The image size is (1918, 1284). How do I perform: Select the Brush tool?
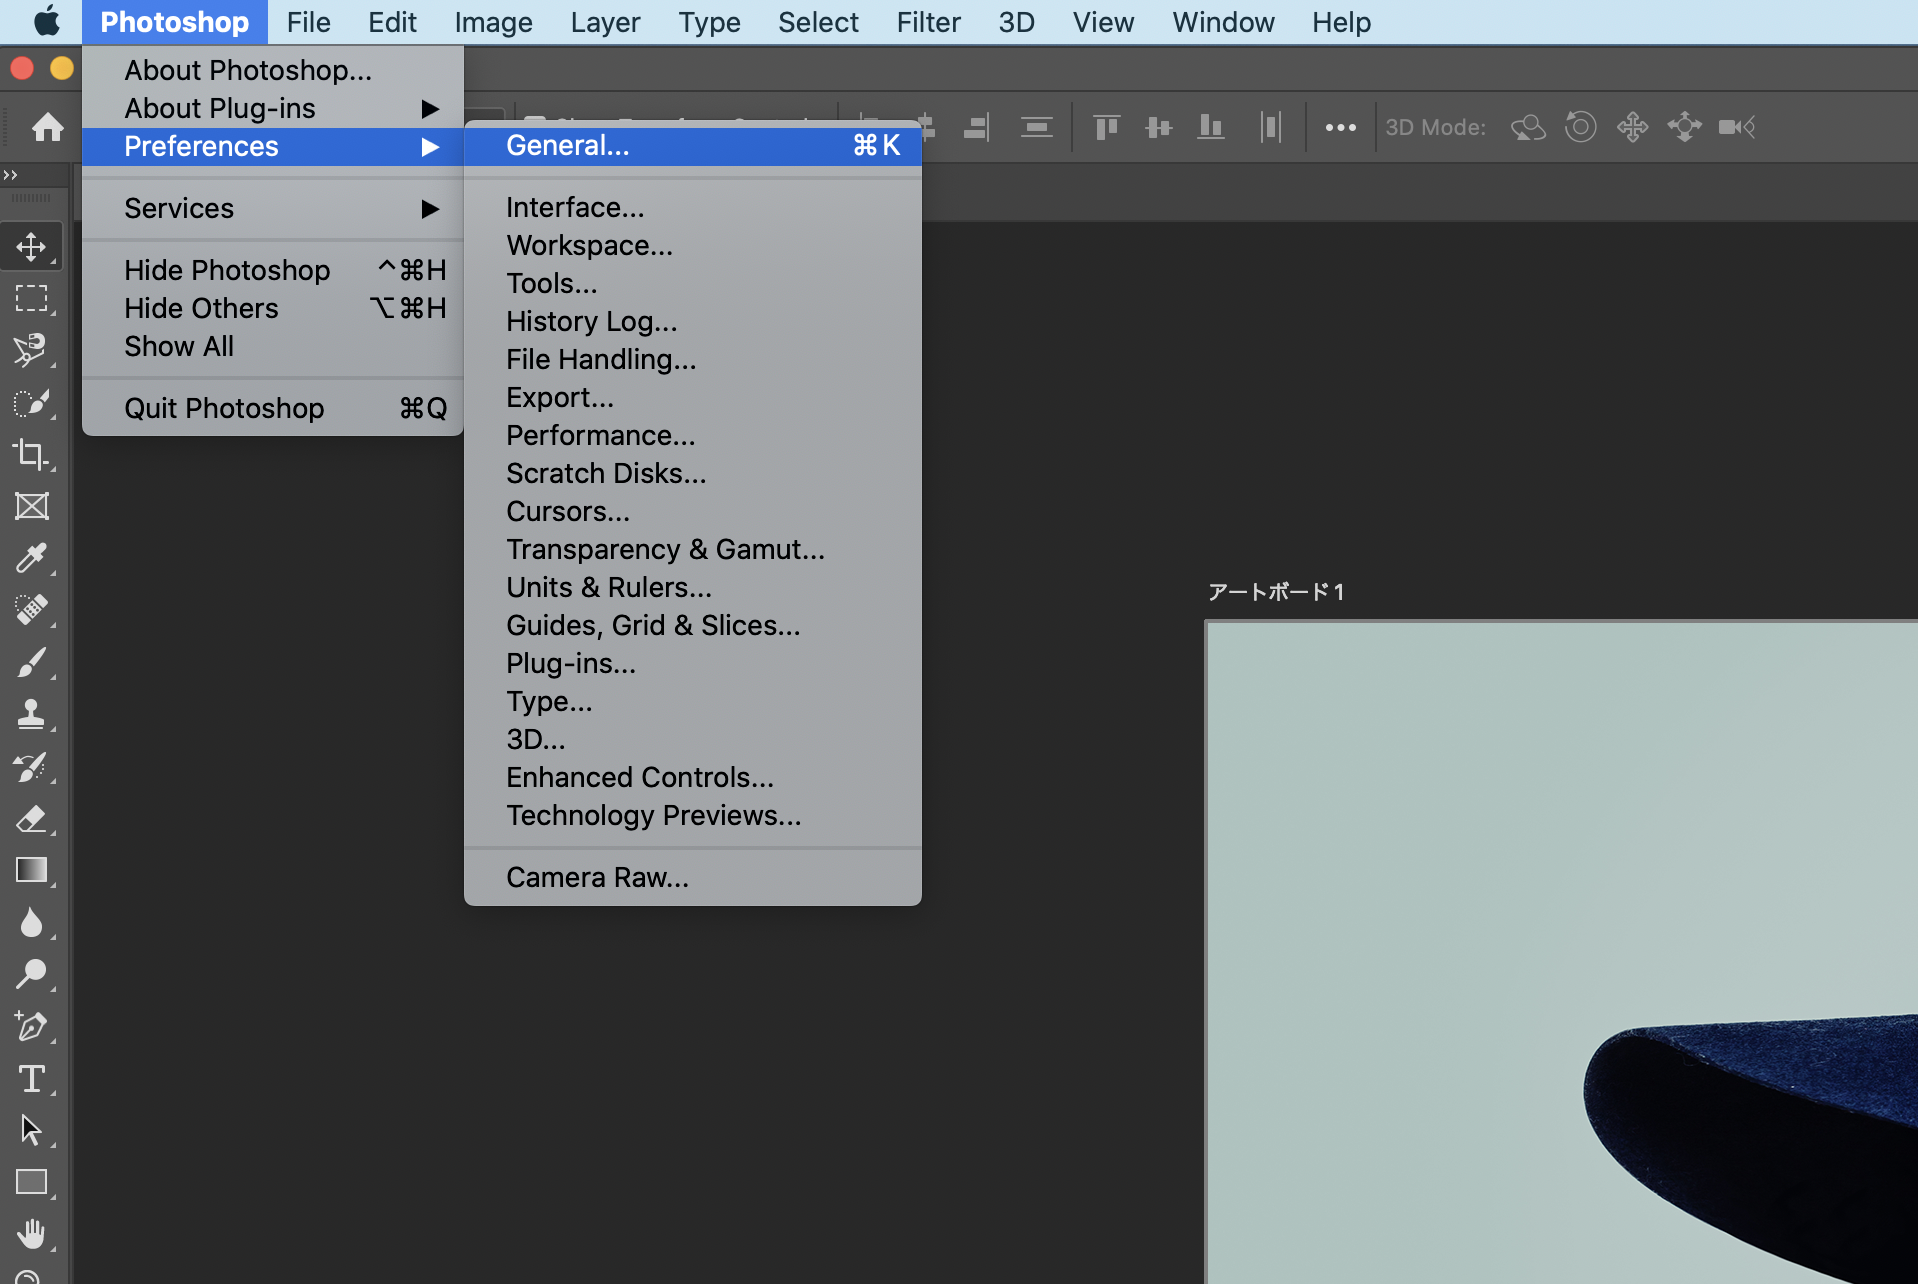[31, 662]
